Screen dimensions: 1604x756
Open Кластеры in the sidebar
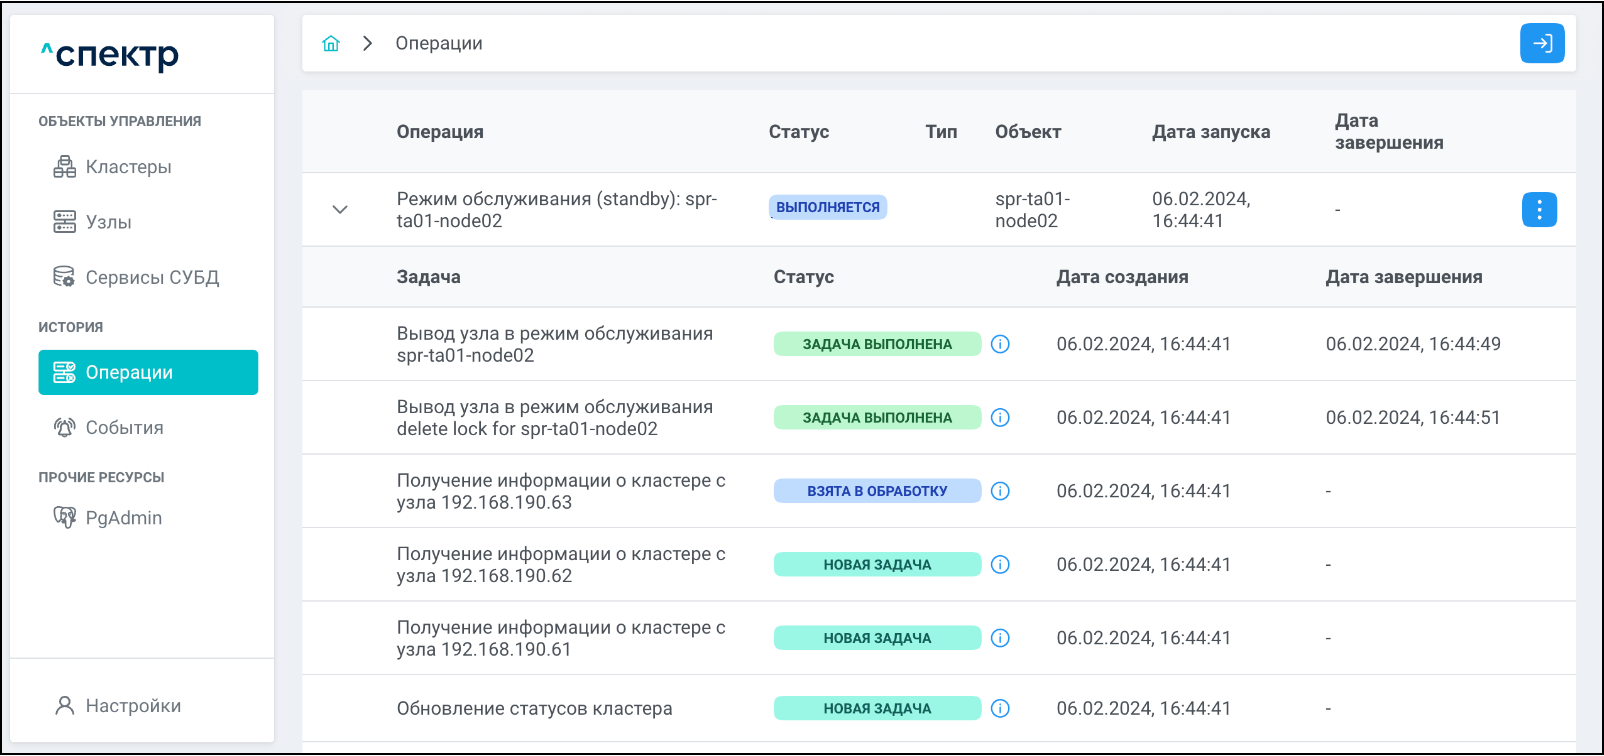[128, 167]
